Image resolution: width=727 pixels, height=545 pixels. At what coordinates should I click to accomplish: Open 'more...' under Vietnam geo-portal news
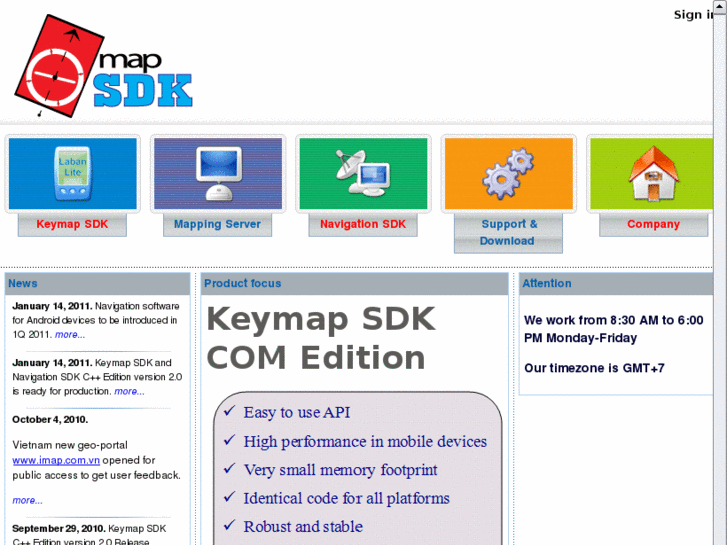27,500
